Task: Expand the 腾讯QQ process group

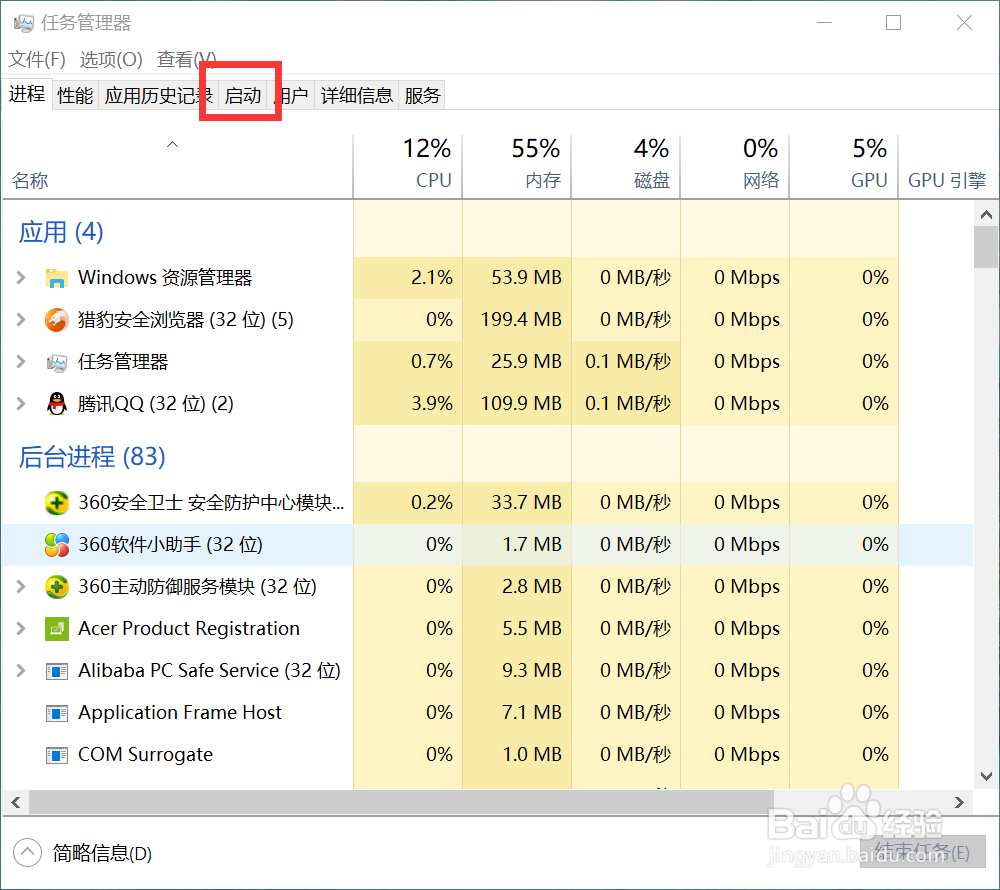Action: 20,403
